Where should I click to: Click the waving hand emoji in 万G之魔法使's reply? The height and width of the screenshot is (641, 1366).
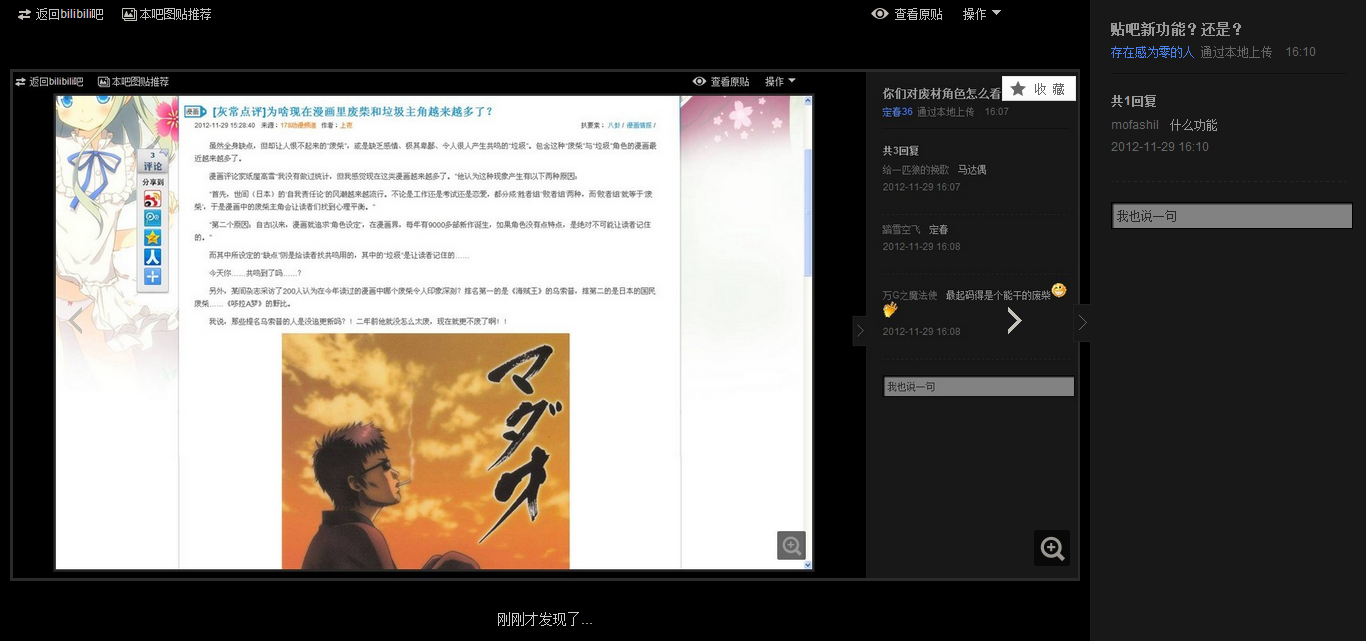click(x=890, y=310)
